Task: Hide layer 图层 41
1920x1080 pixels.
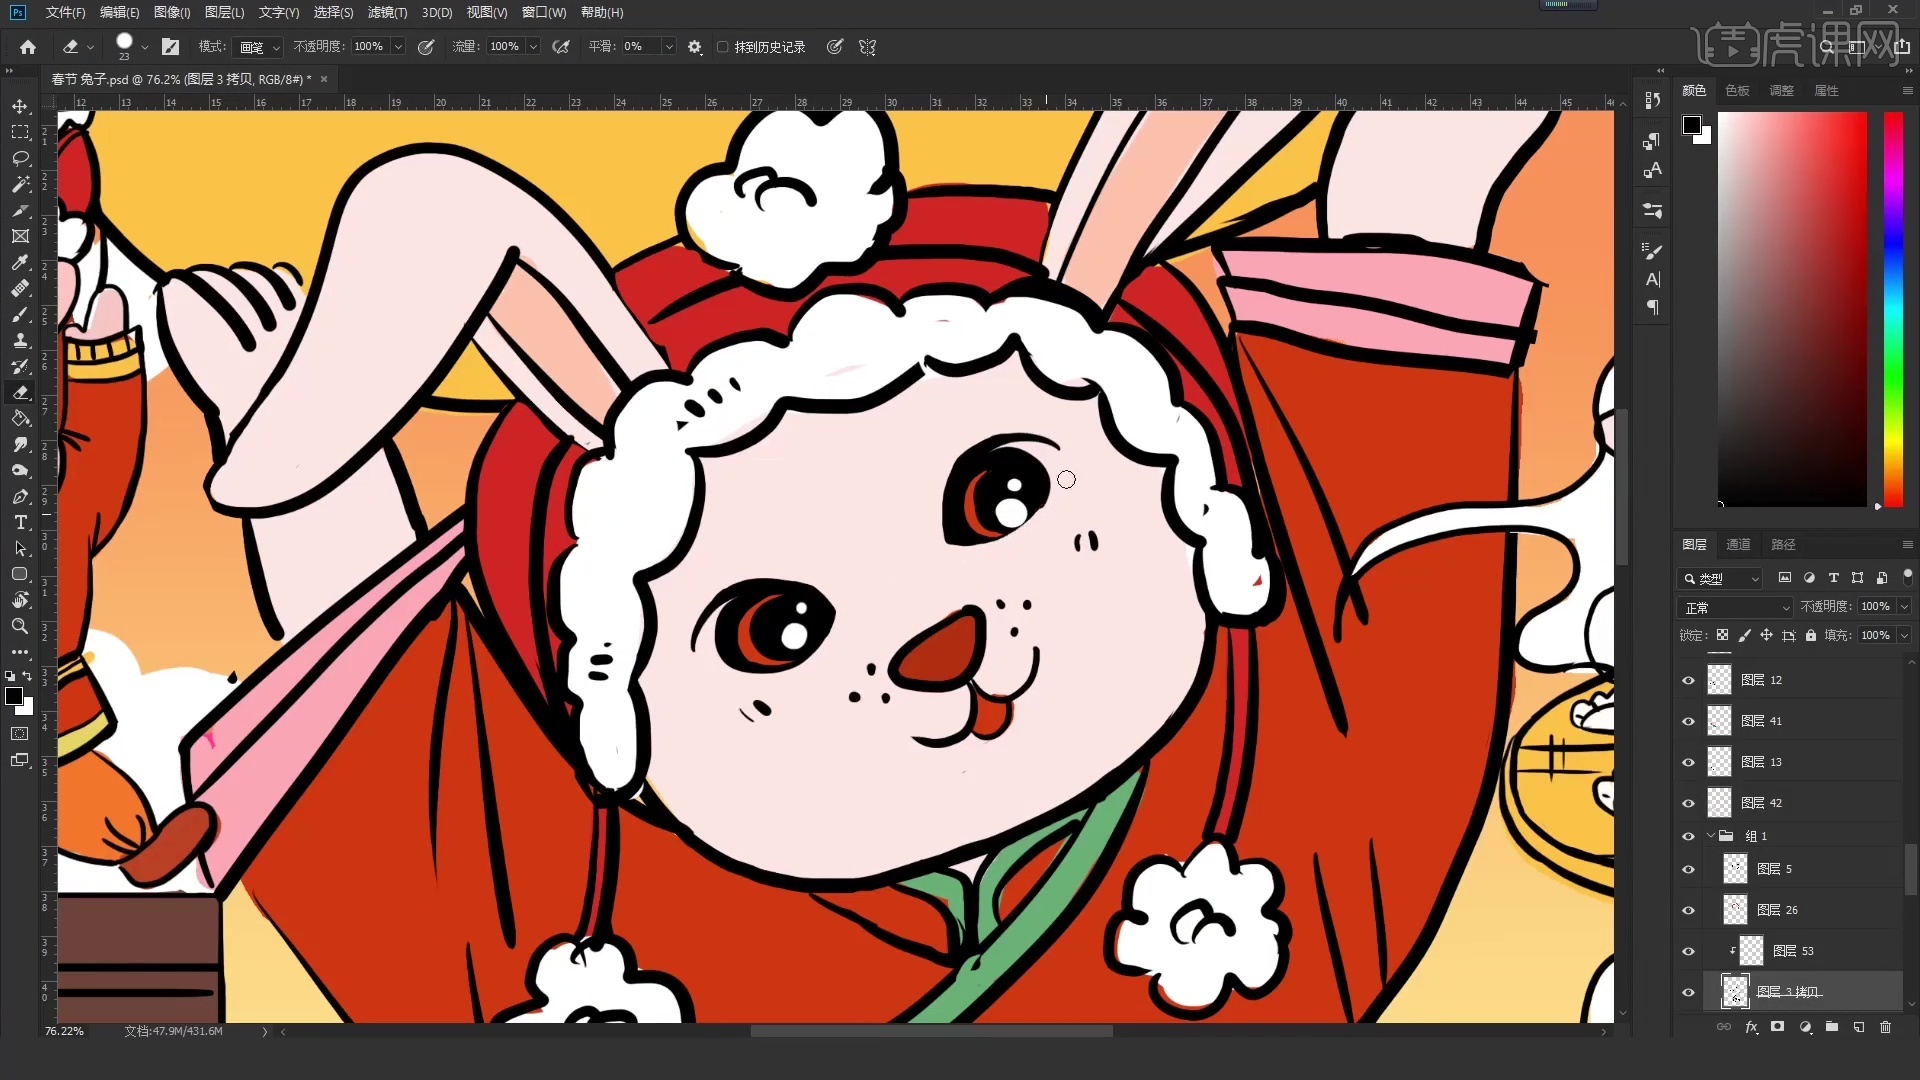Action: (x=1688, y=721)
